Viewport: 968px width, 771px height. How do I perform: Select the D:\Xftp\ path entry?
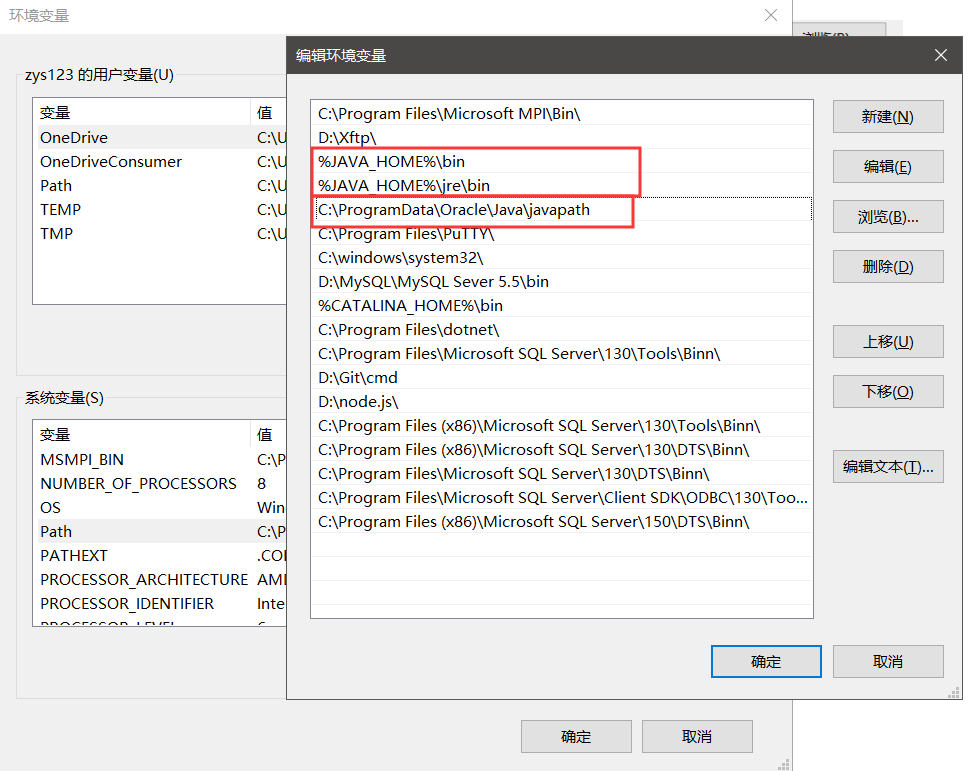[562, 138]
